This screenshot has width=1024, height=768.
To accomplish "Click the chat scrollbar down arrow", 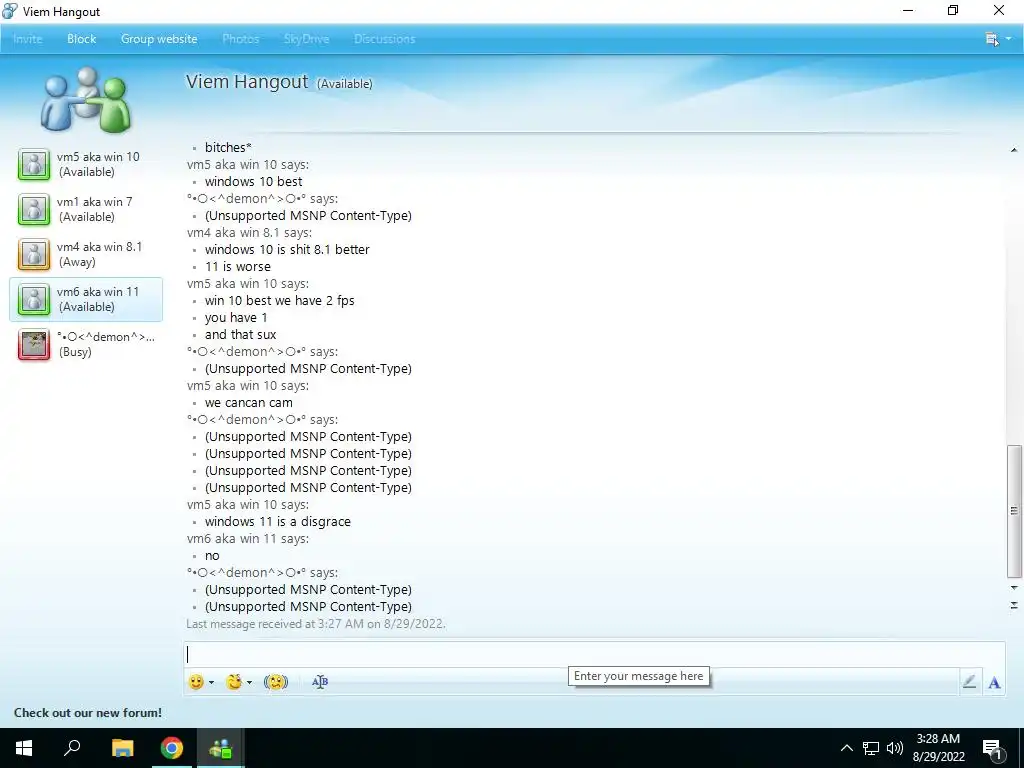I will [1014, 588].
